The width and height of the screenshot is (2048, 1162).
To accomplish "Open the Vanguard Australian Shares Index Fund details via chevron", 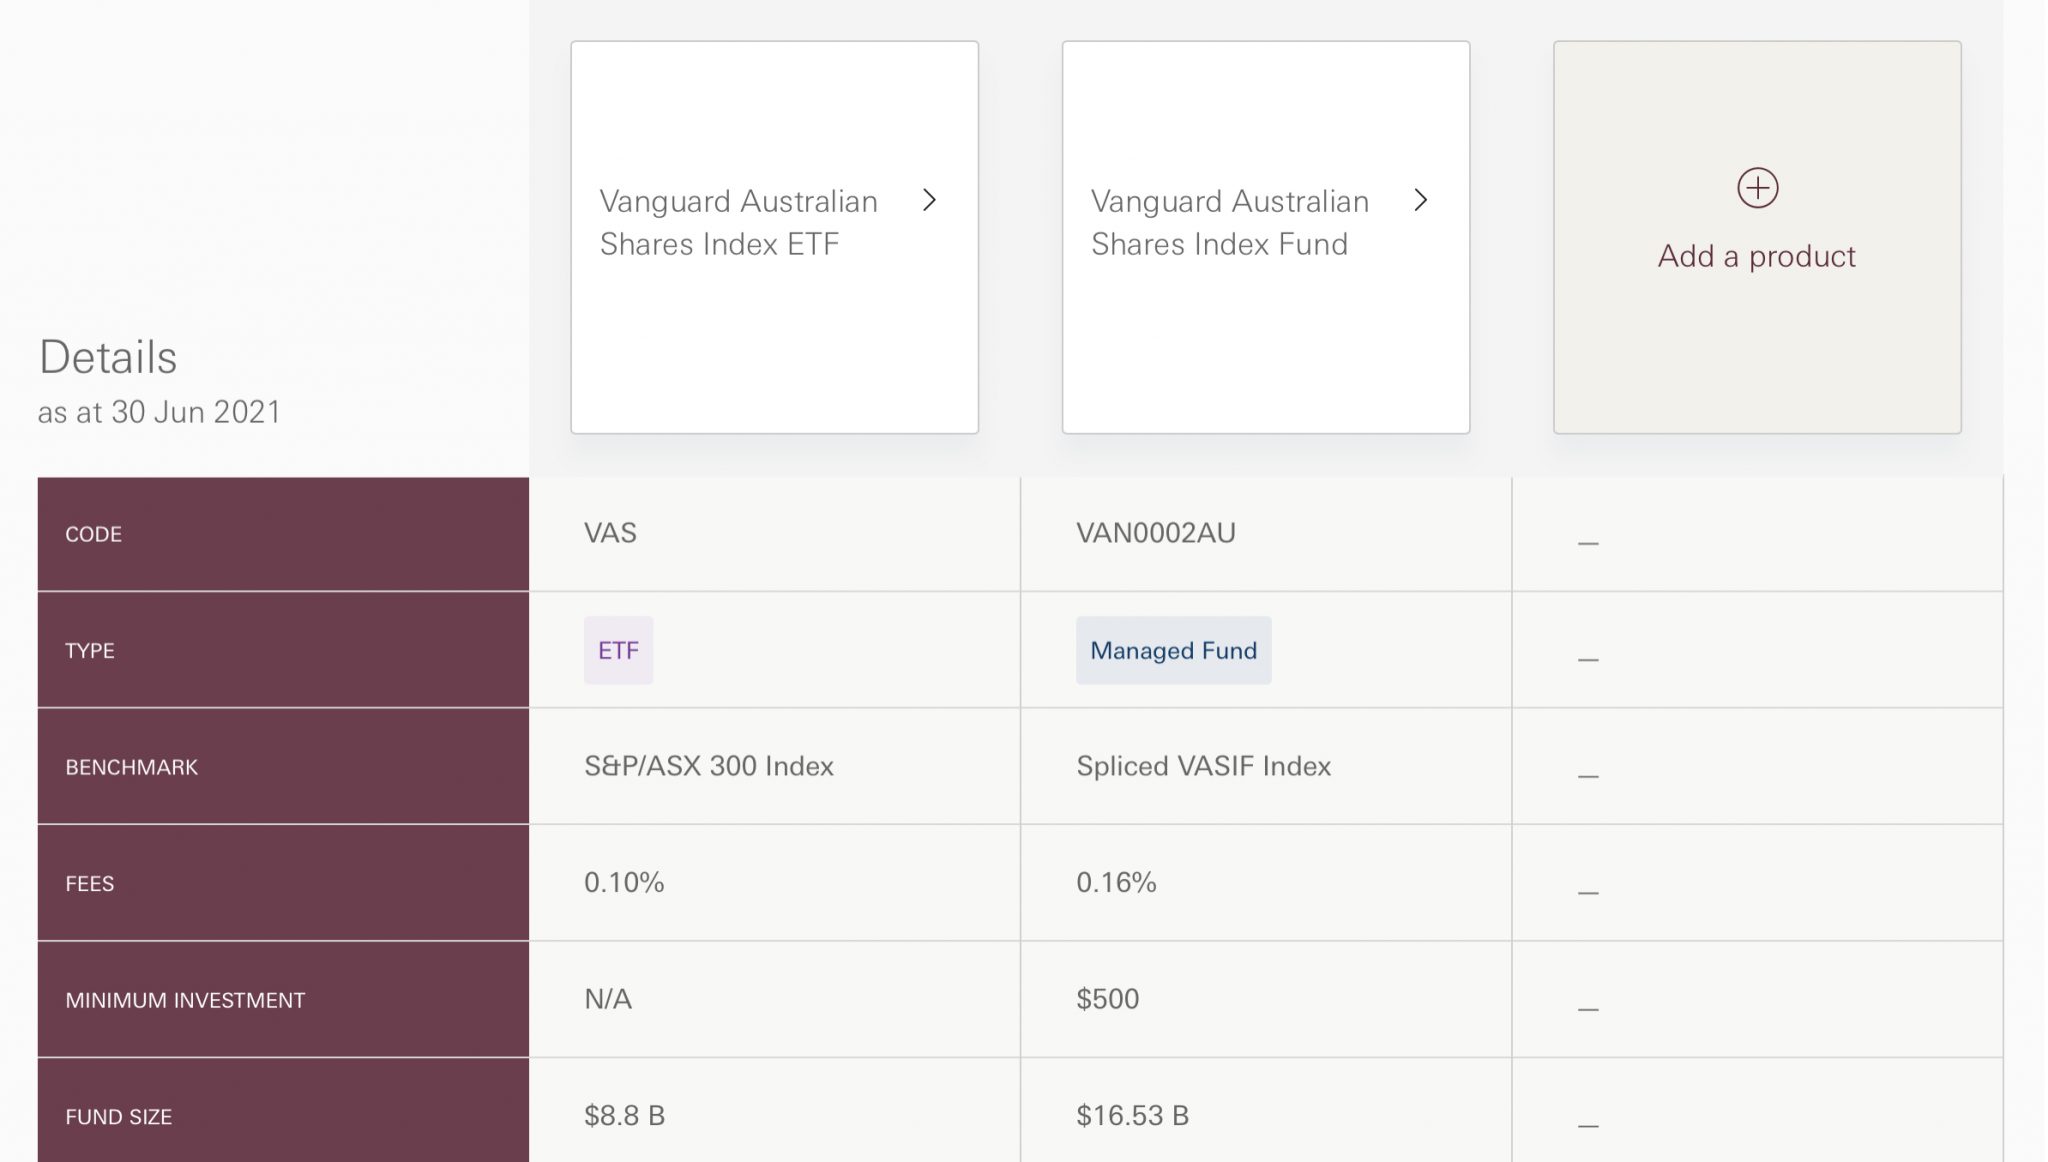I will (1421, 200).
